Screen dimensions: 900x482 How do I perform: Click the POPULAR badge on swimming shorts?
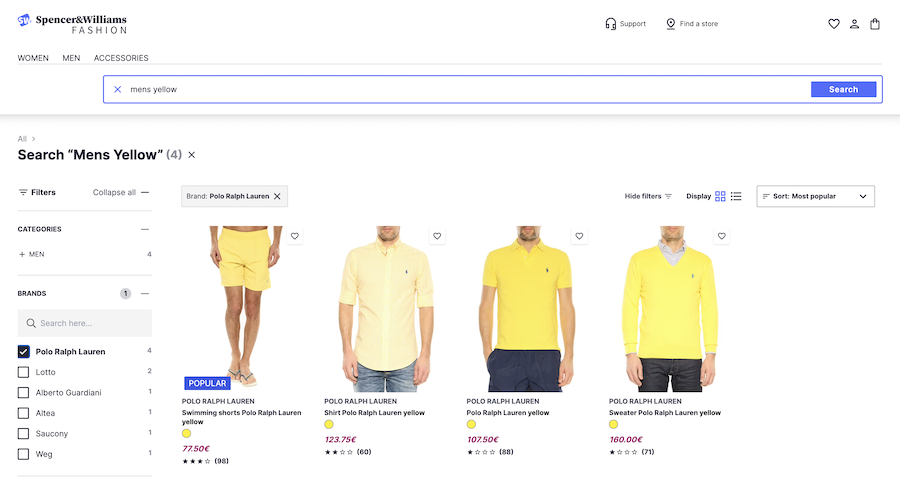pyautogui.click(x=207, y=383)
